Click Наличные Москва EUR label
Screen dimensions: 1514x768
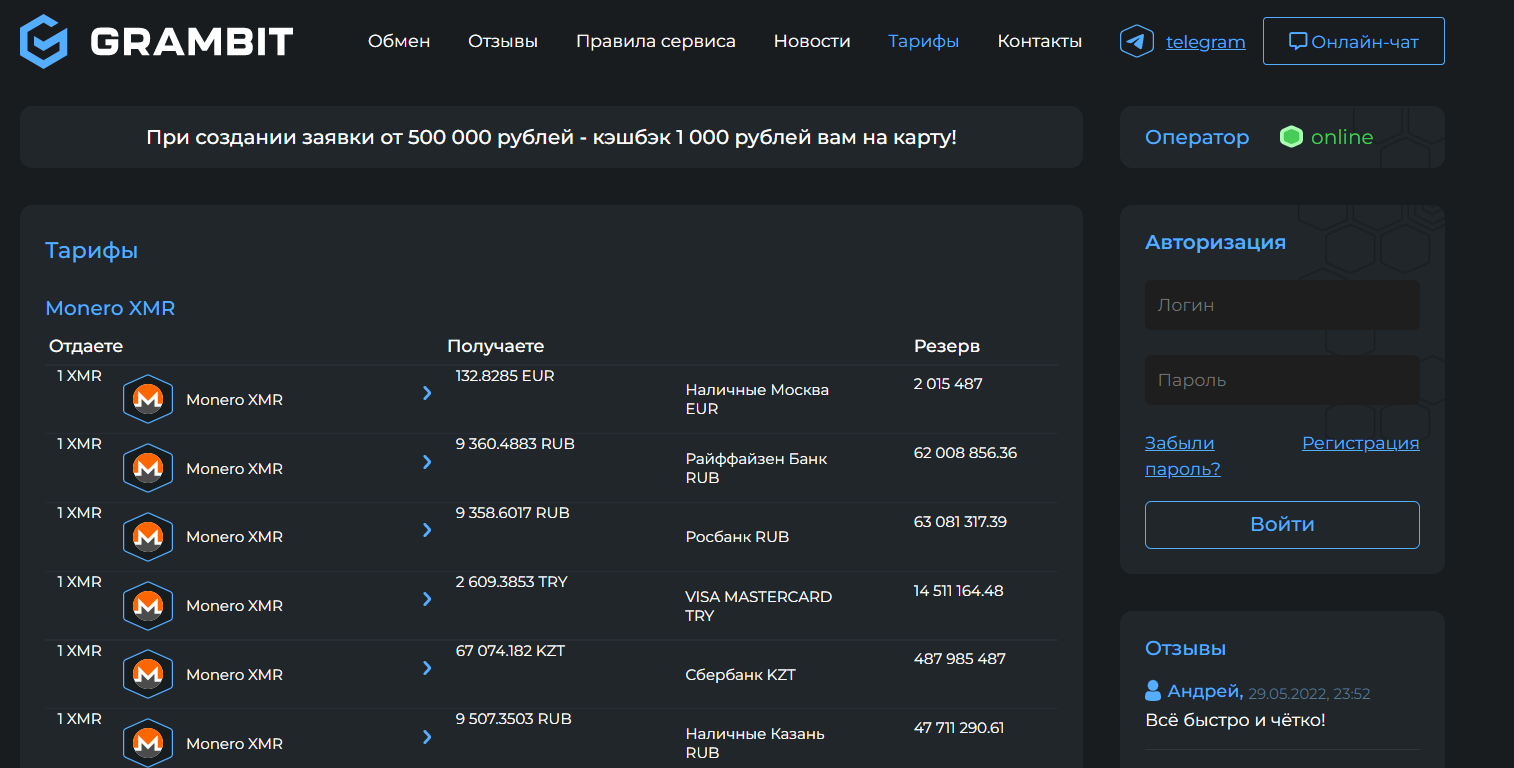pos(757,399)
